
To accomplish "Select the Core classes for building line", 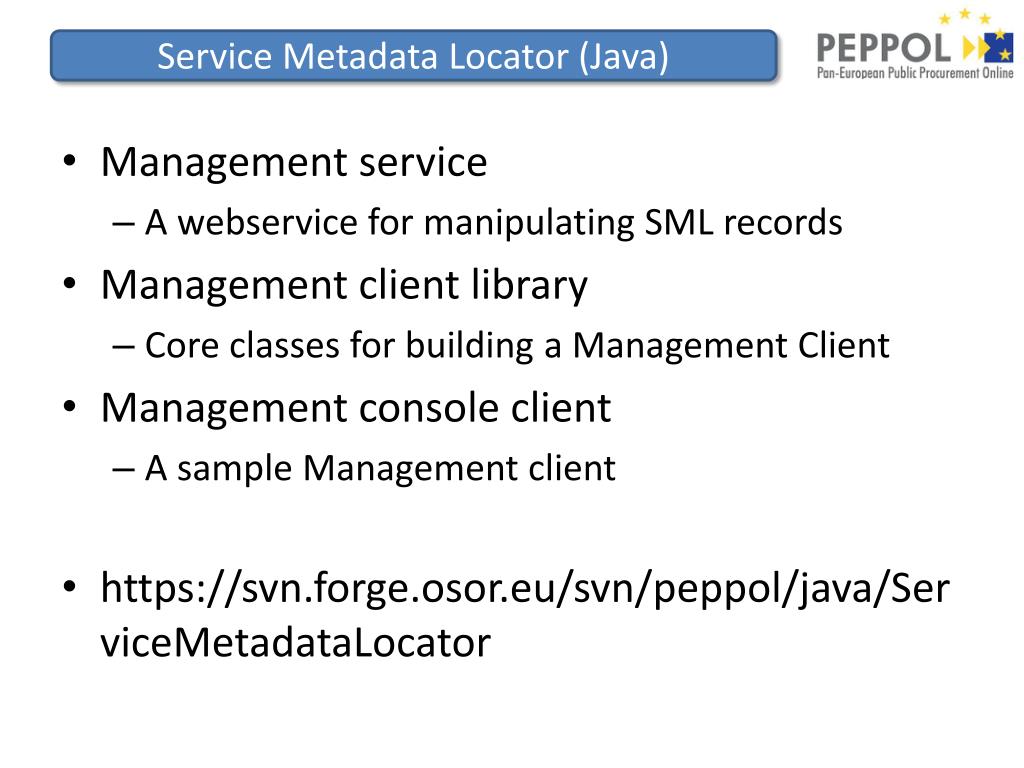I will click(517, 345).
